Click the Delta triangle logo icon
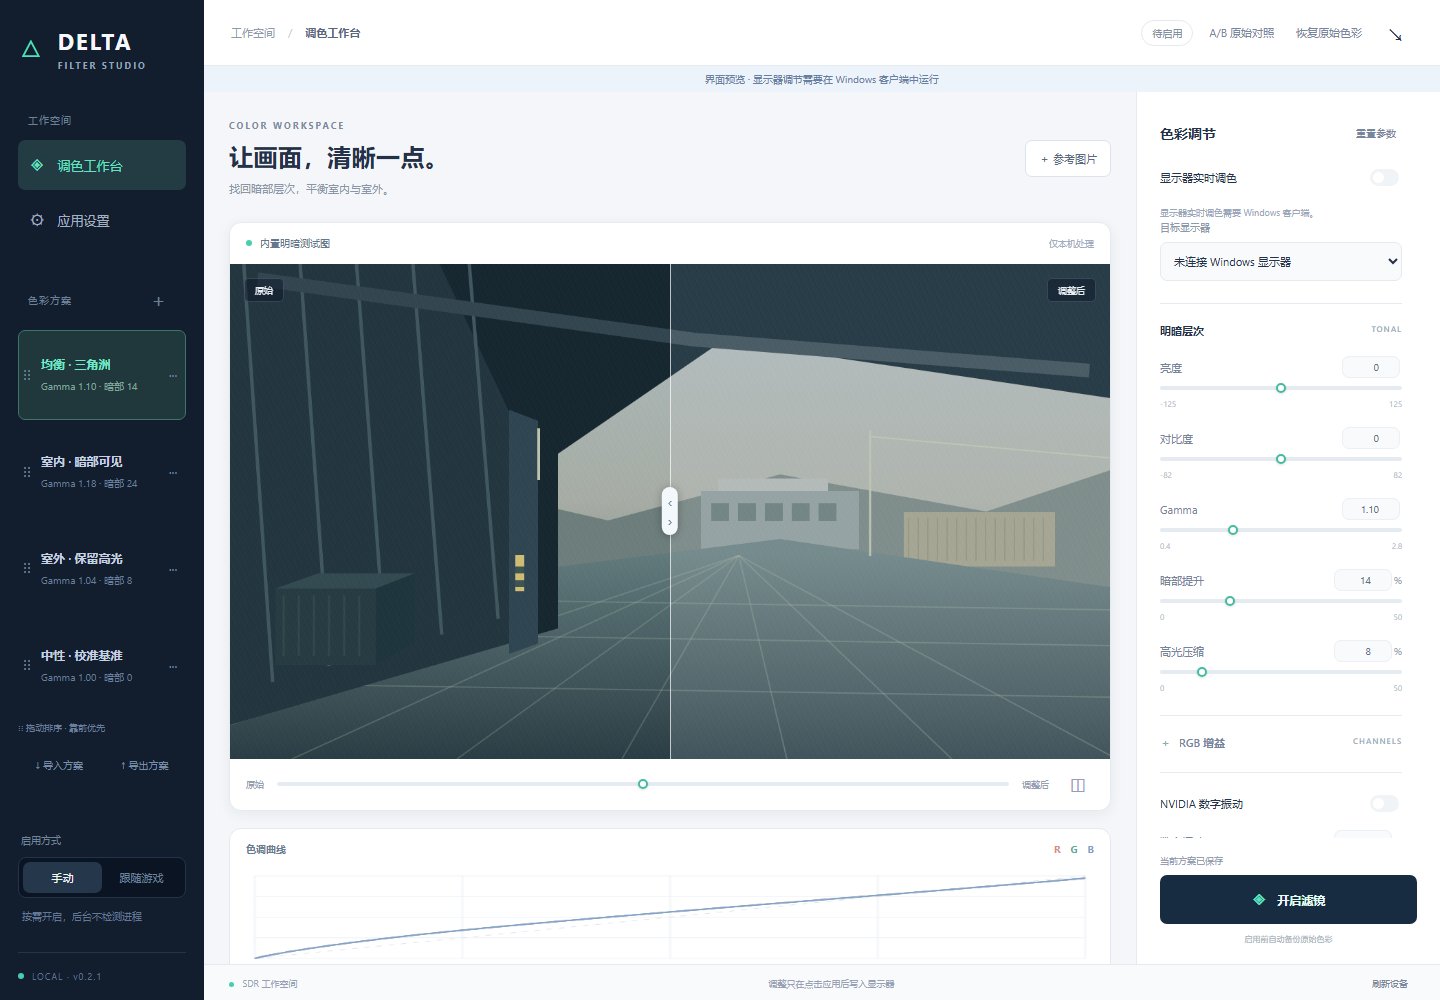This screenshot has height=1000, width=1440. 31,48
